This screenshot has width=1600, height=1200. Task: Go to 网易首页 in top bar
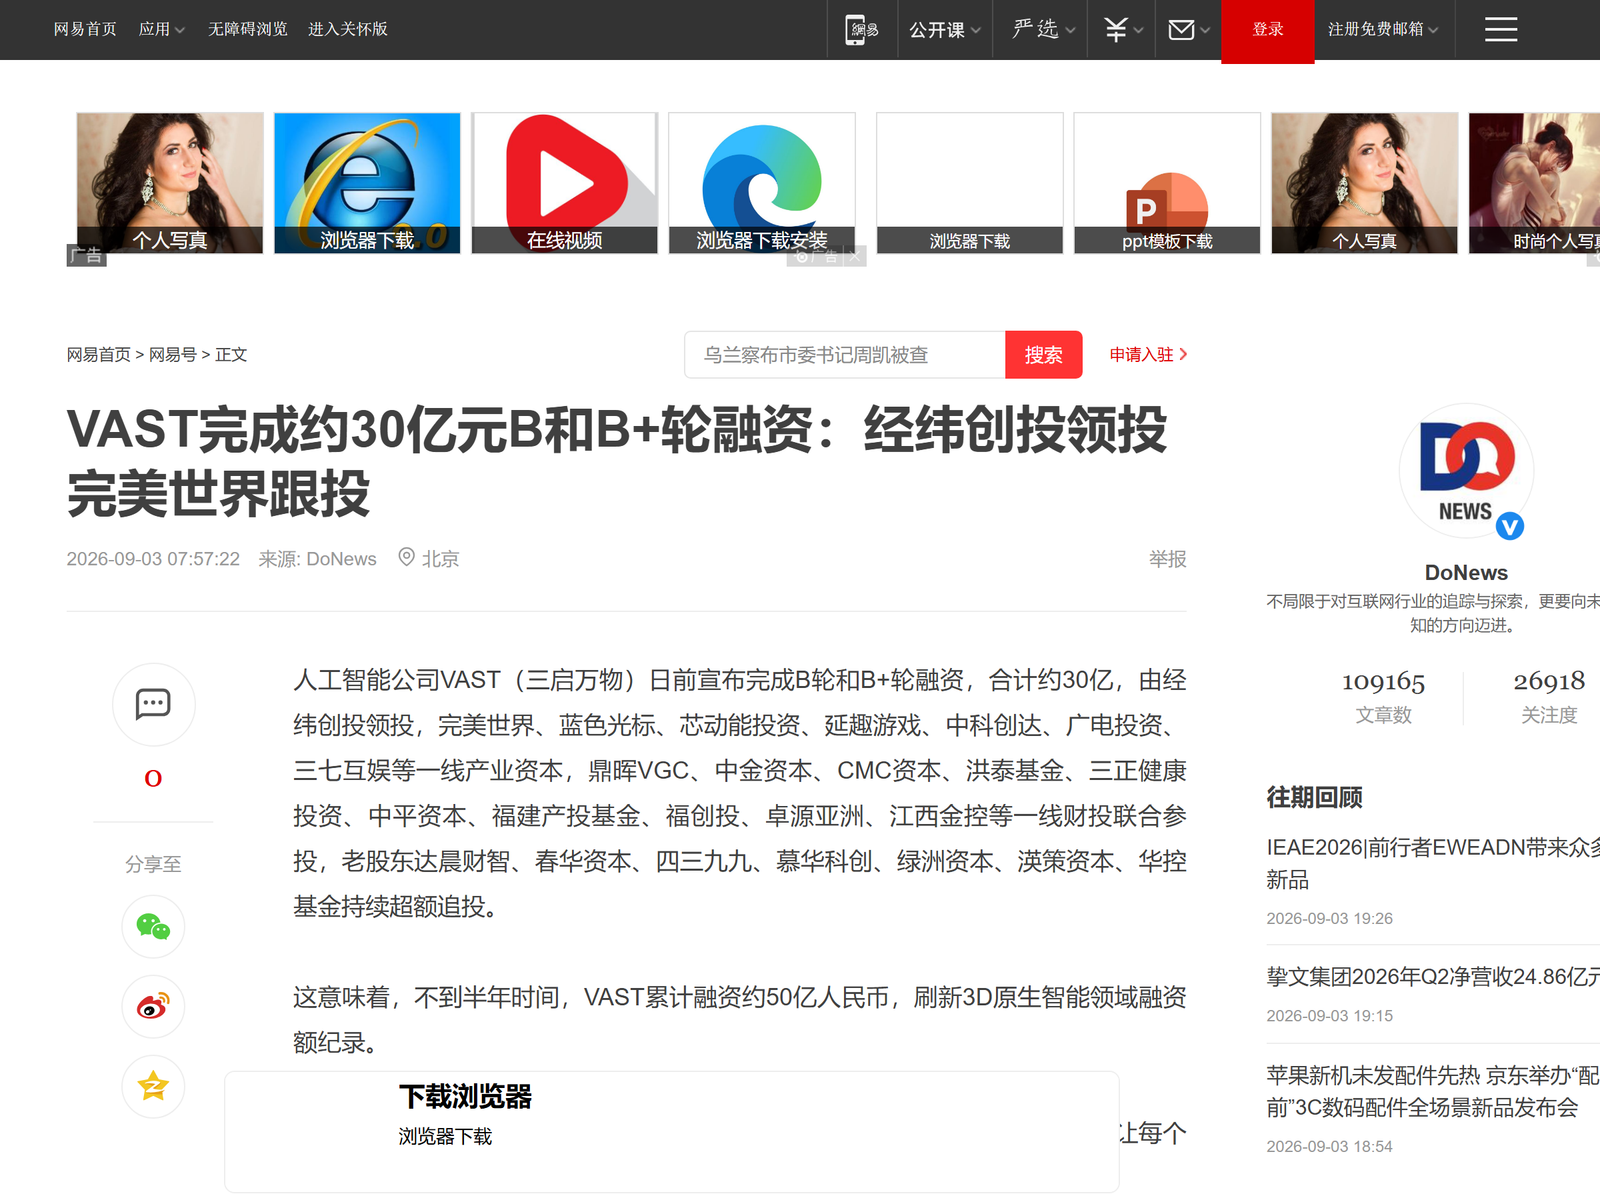(x=85, y=29)
